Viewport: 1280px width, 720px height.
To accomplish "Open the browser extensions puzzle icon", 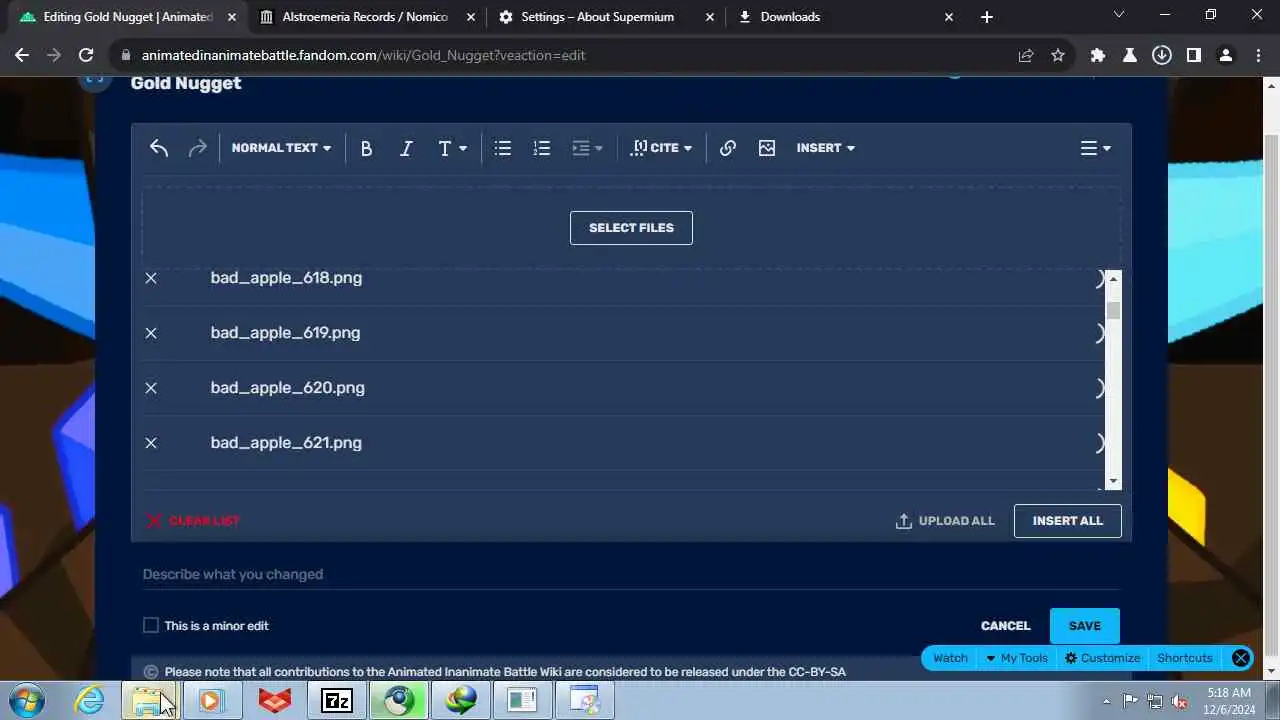I will [x=1098, y=56].
